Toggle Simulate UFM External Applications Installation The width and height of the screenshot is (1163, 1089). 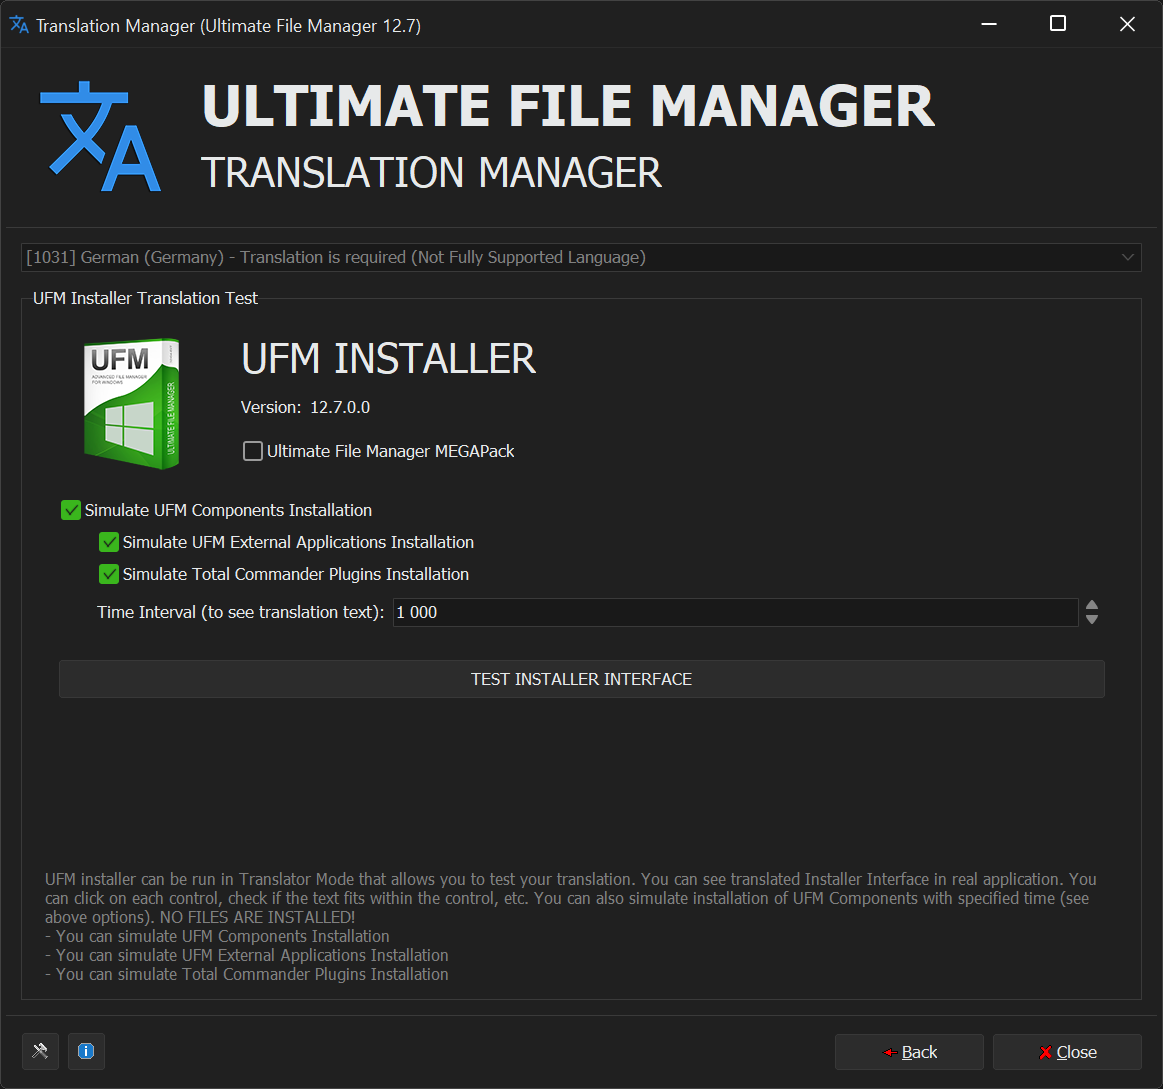click(x=109, y=542)
